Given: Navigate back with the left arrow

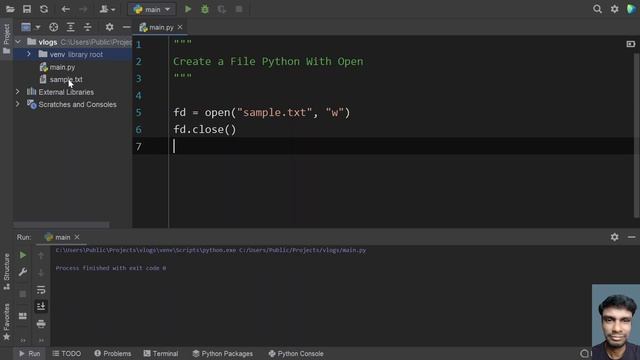Looking at the screenshot, I should [65, 9].
